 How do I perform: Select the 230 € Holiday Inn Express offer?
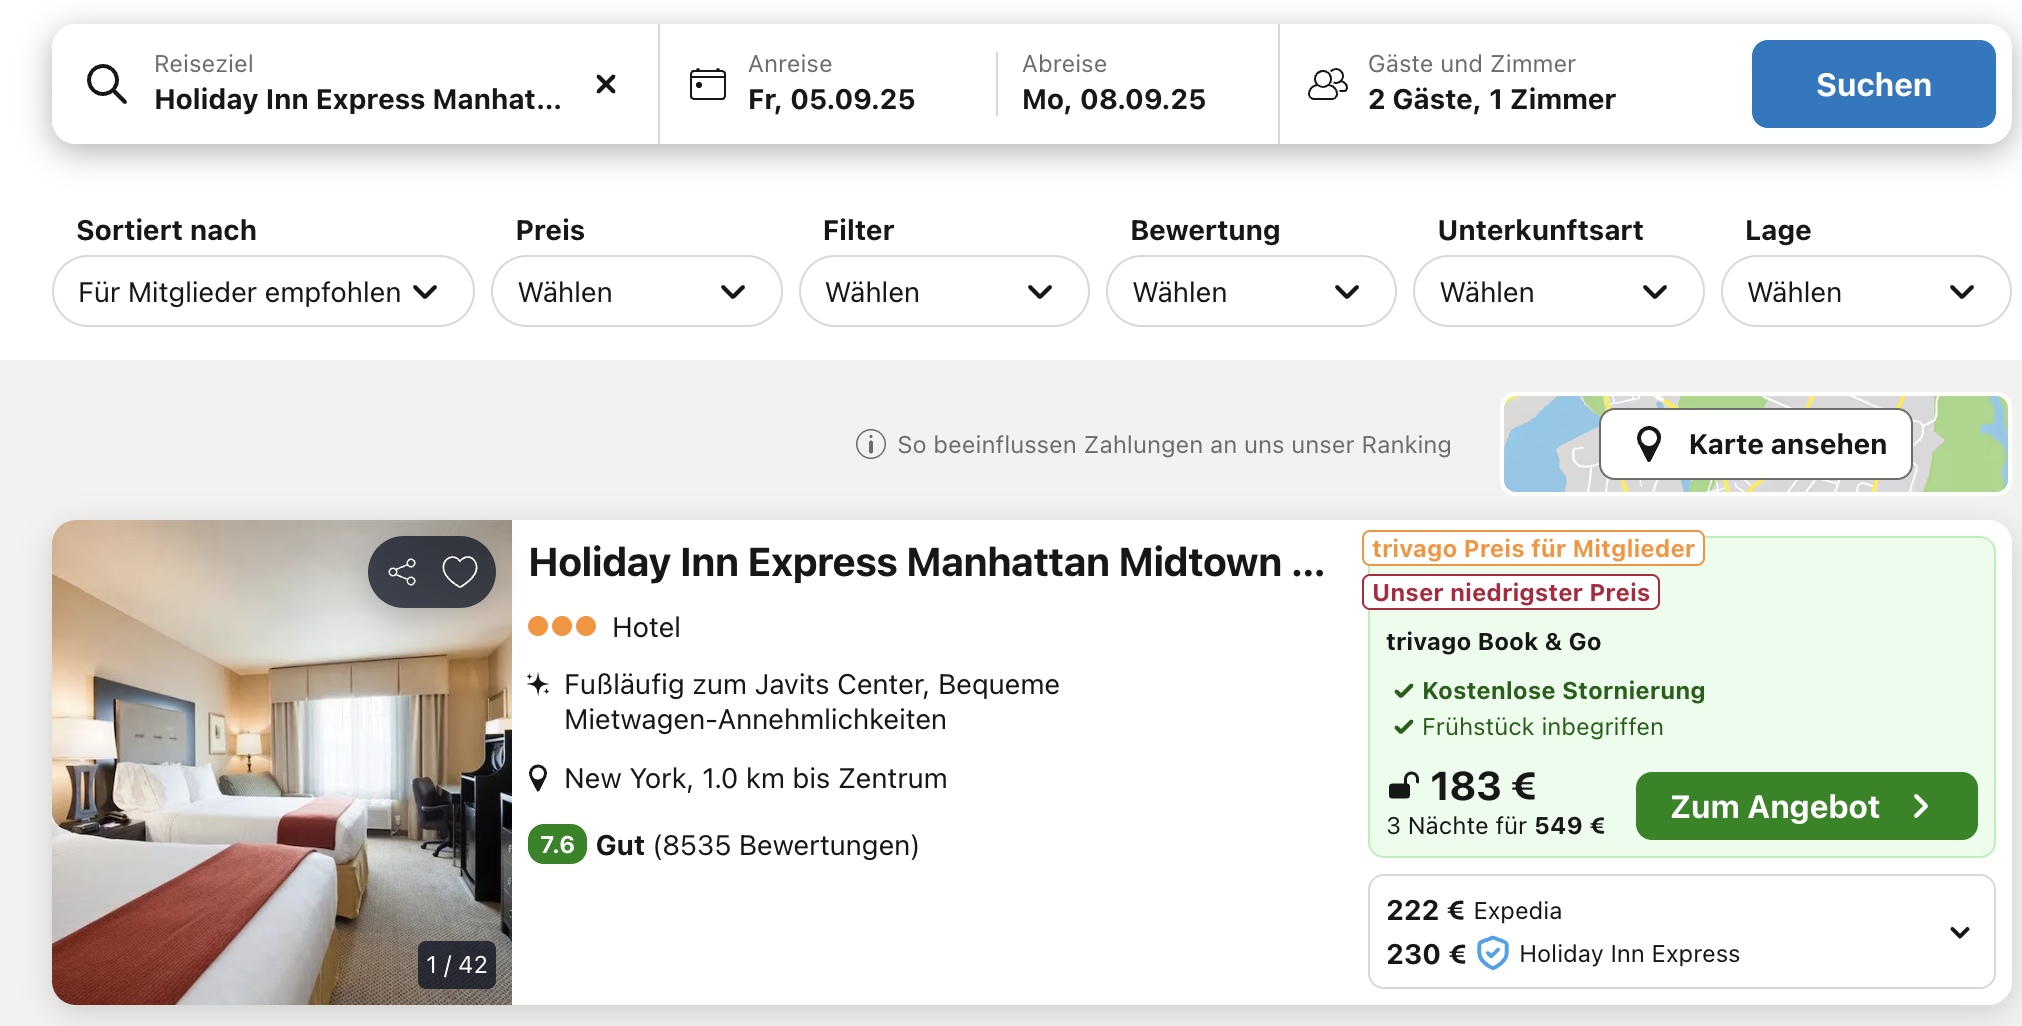point(1562,953)
